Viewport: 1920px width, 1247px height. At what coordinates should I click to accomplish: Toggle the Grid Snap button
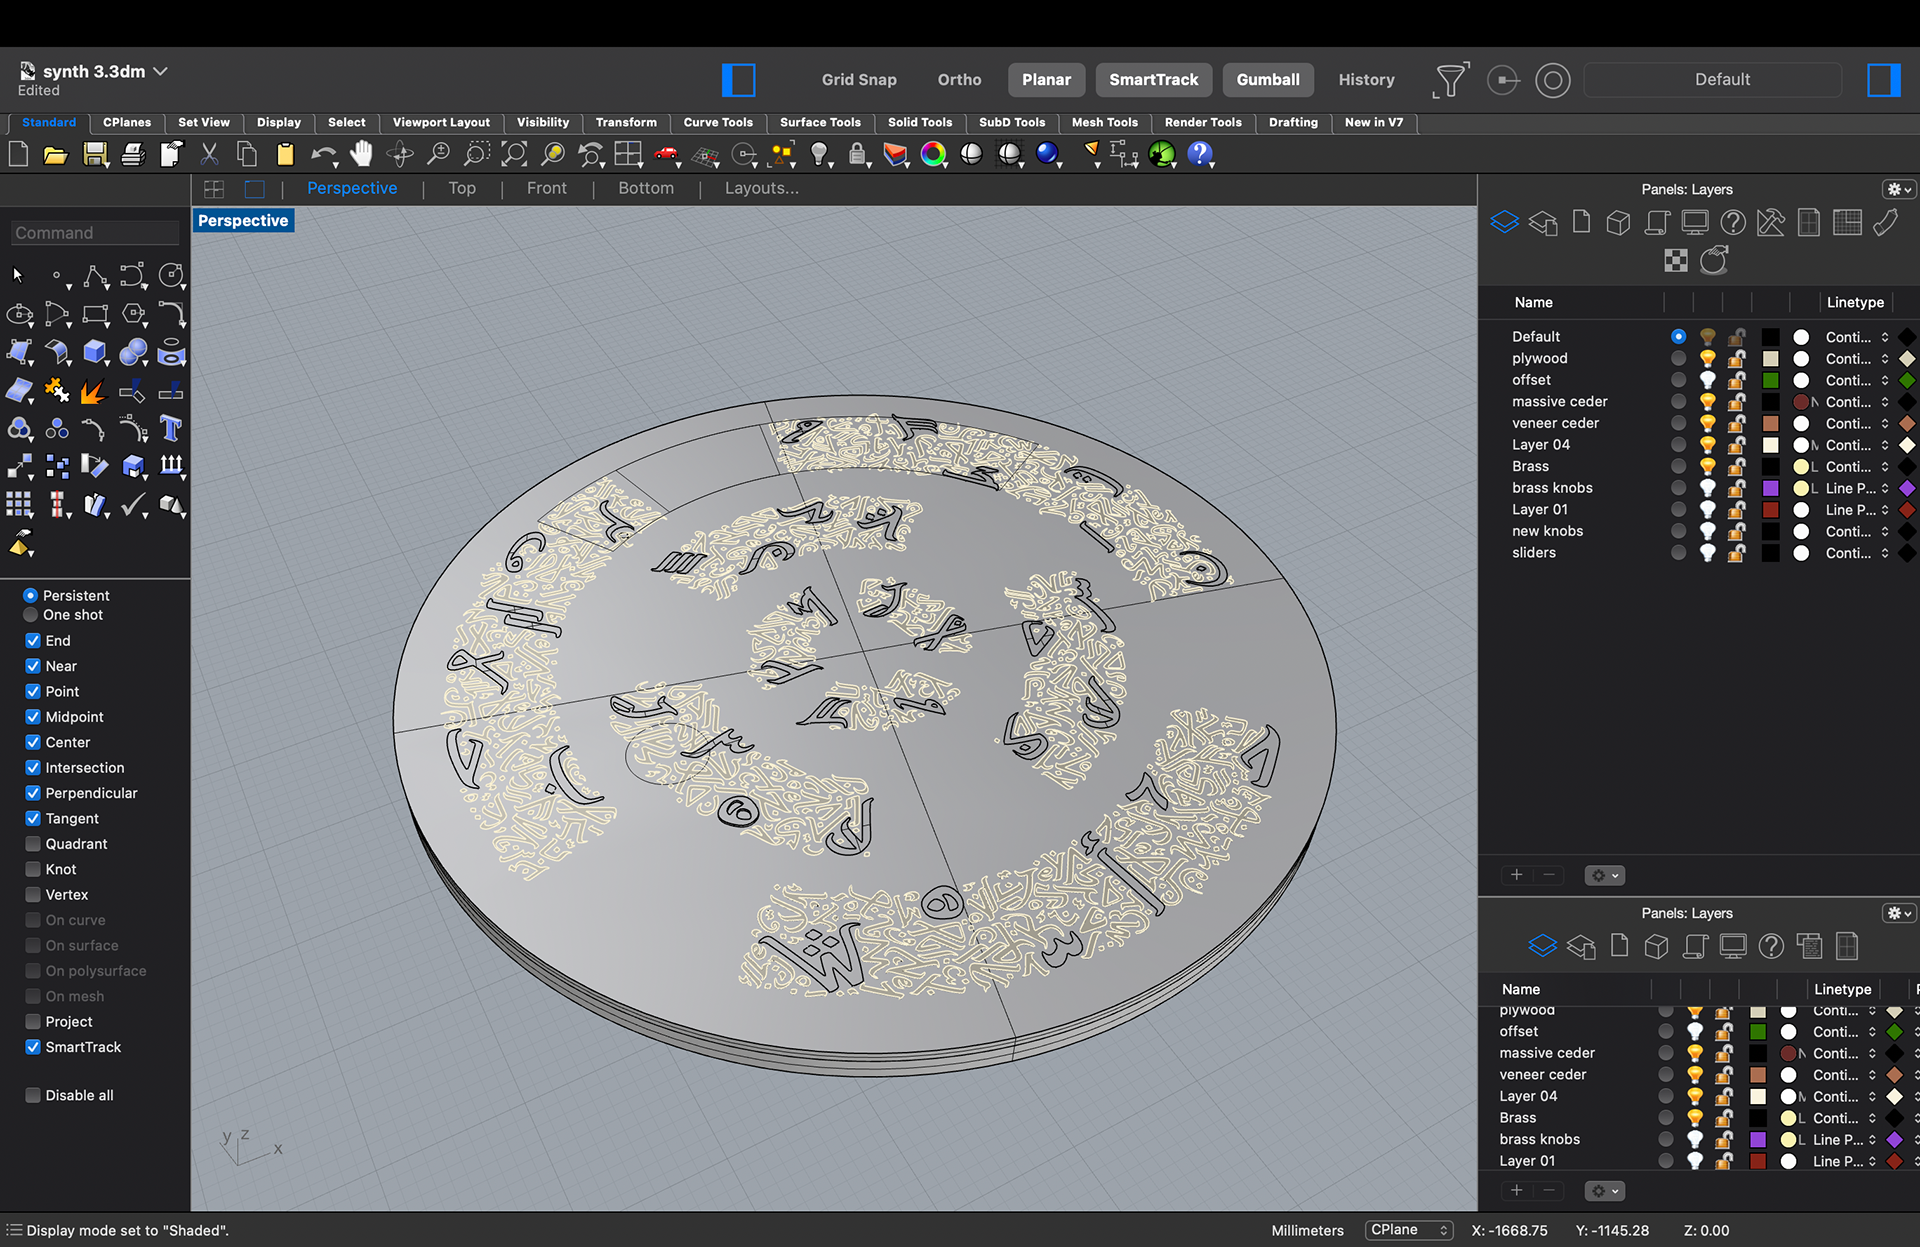pos(859,80)
